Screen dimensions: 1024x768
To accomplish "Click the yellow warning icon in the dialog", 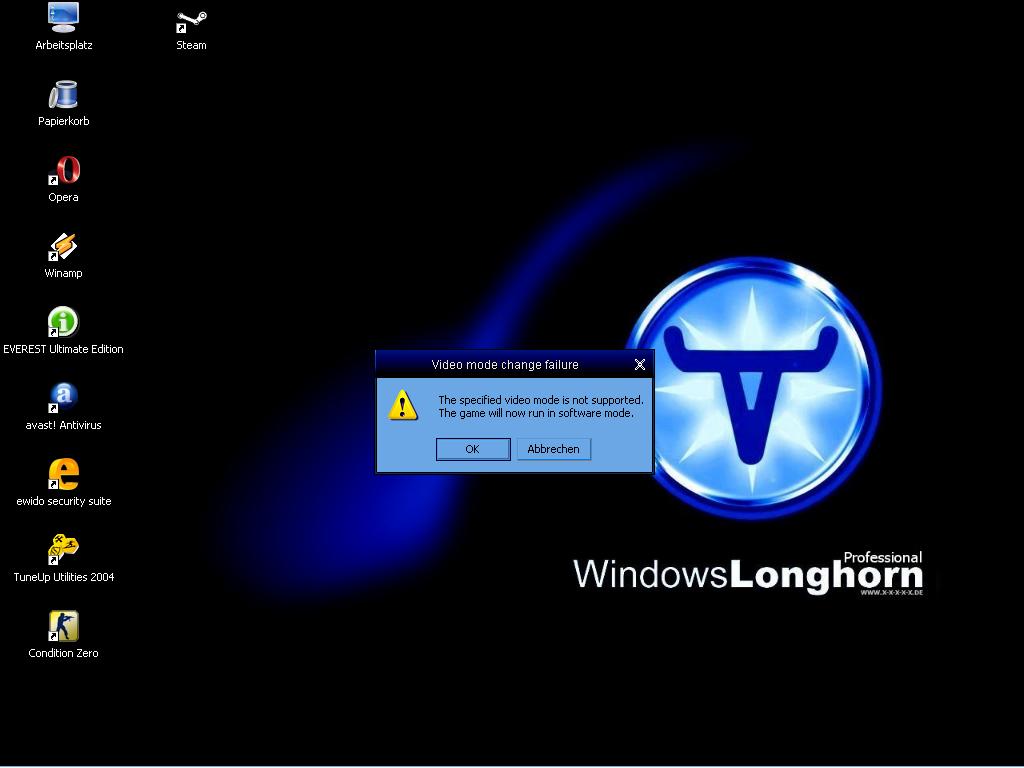I will (403, 405).
